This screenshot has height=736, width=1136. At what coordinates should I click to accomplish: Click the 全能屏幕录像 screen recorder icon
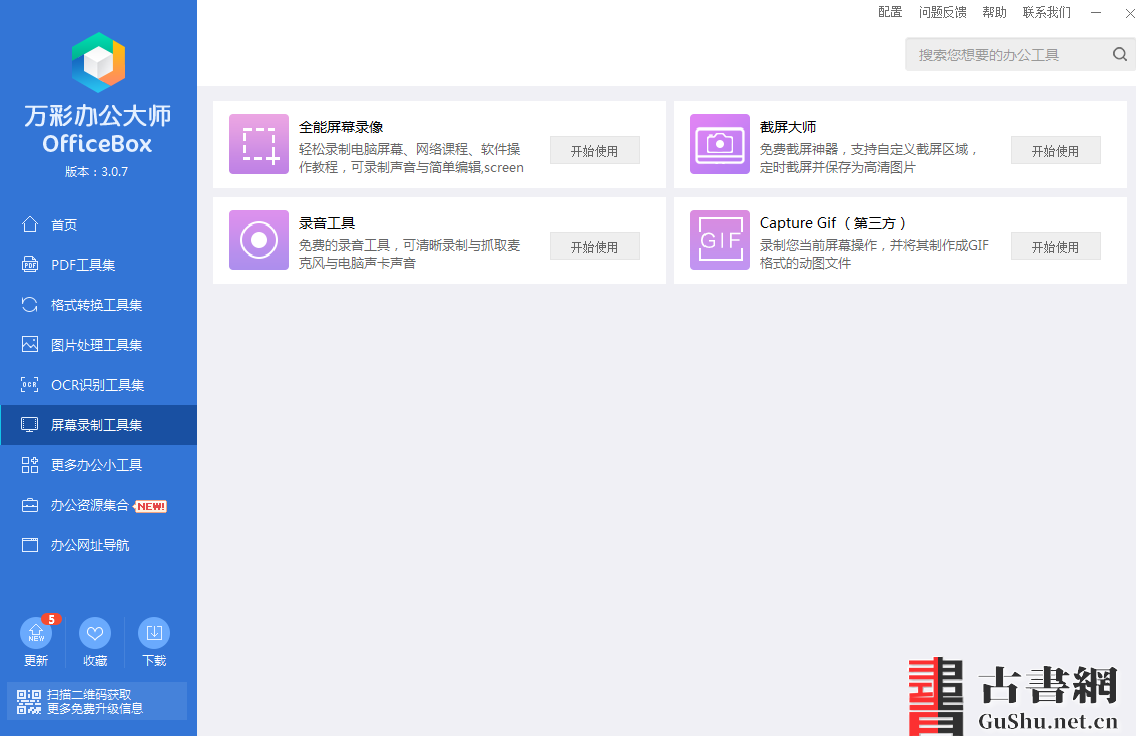pos(259,144)
